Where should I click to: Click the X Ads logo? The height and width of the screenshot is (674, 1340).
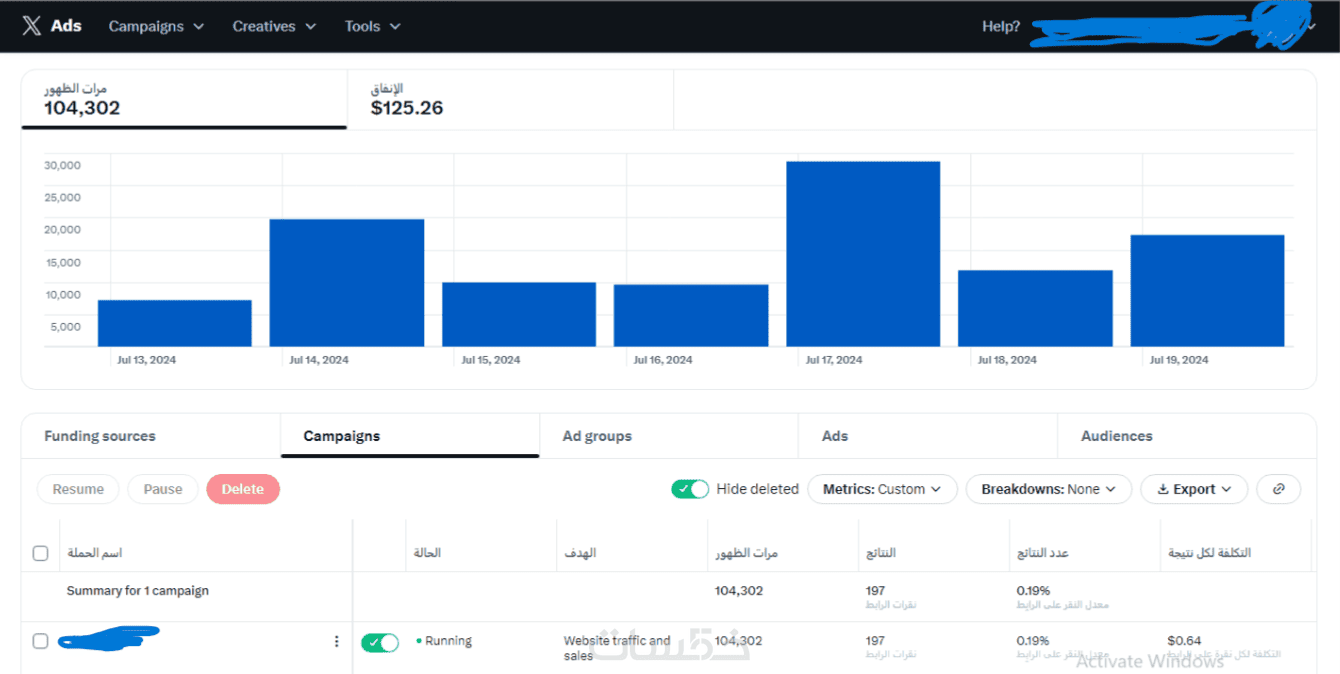pyautogui.click(x=52, y=26)
